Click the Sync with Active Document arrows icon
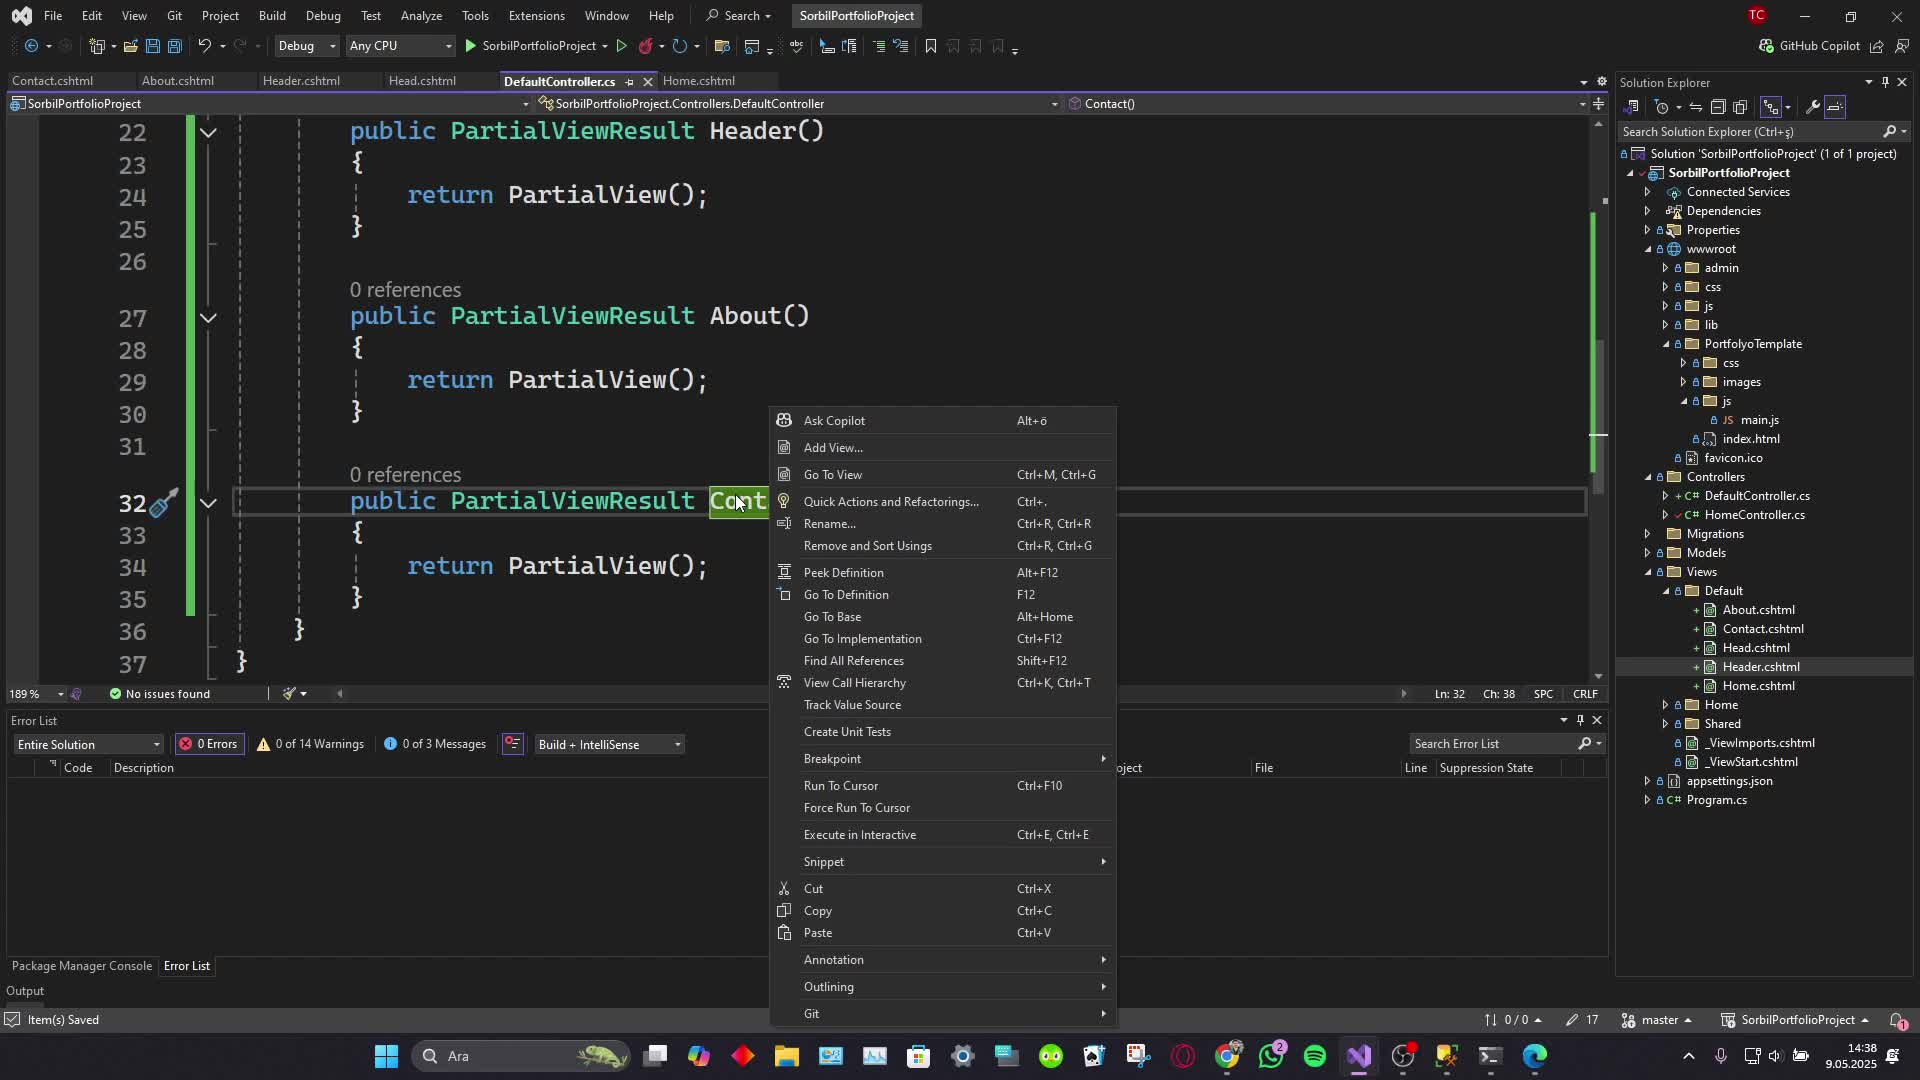The width and height of the screenshot is (1920, 1080). [x=1696, y=107]
